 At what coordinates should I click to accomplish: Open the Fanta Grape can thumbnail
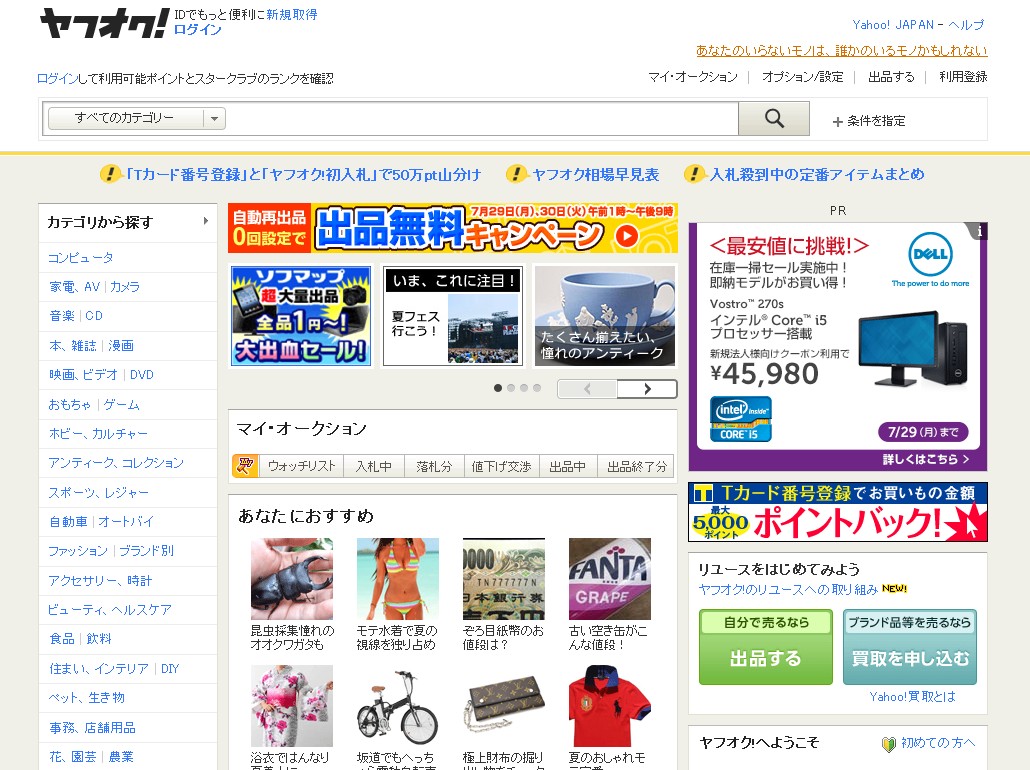[610, 579]
